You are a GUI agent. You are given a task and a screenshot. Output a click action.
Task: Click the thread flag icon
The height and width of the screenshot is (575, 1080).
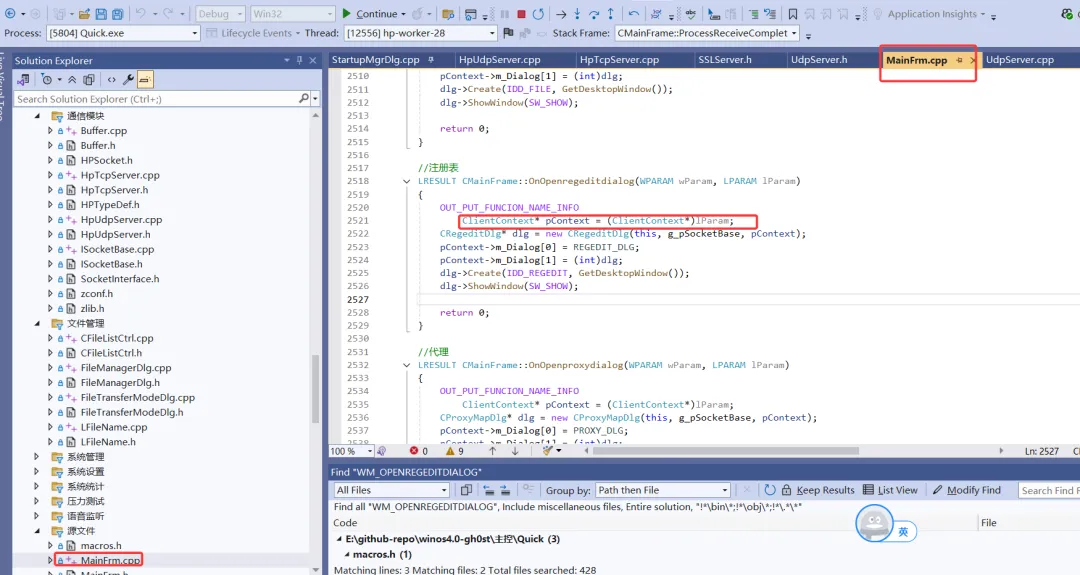(x=508, y=32)
